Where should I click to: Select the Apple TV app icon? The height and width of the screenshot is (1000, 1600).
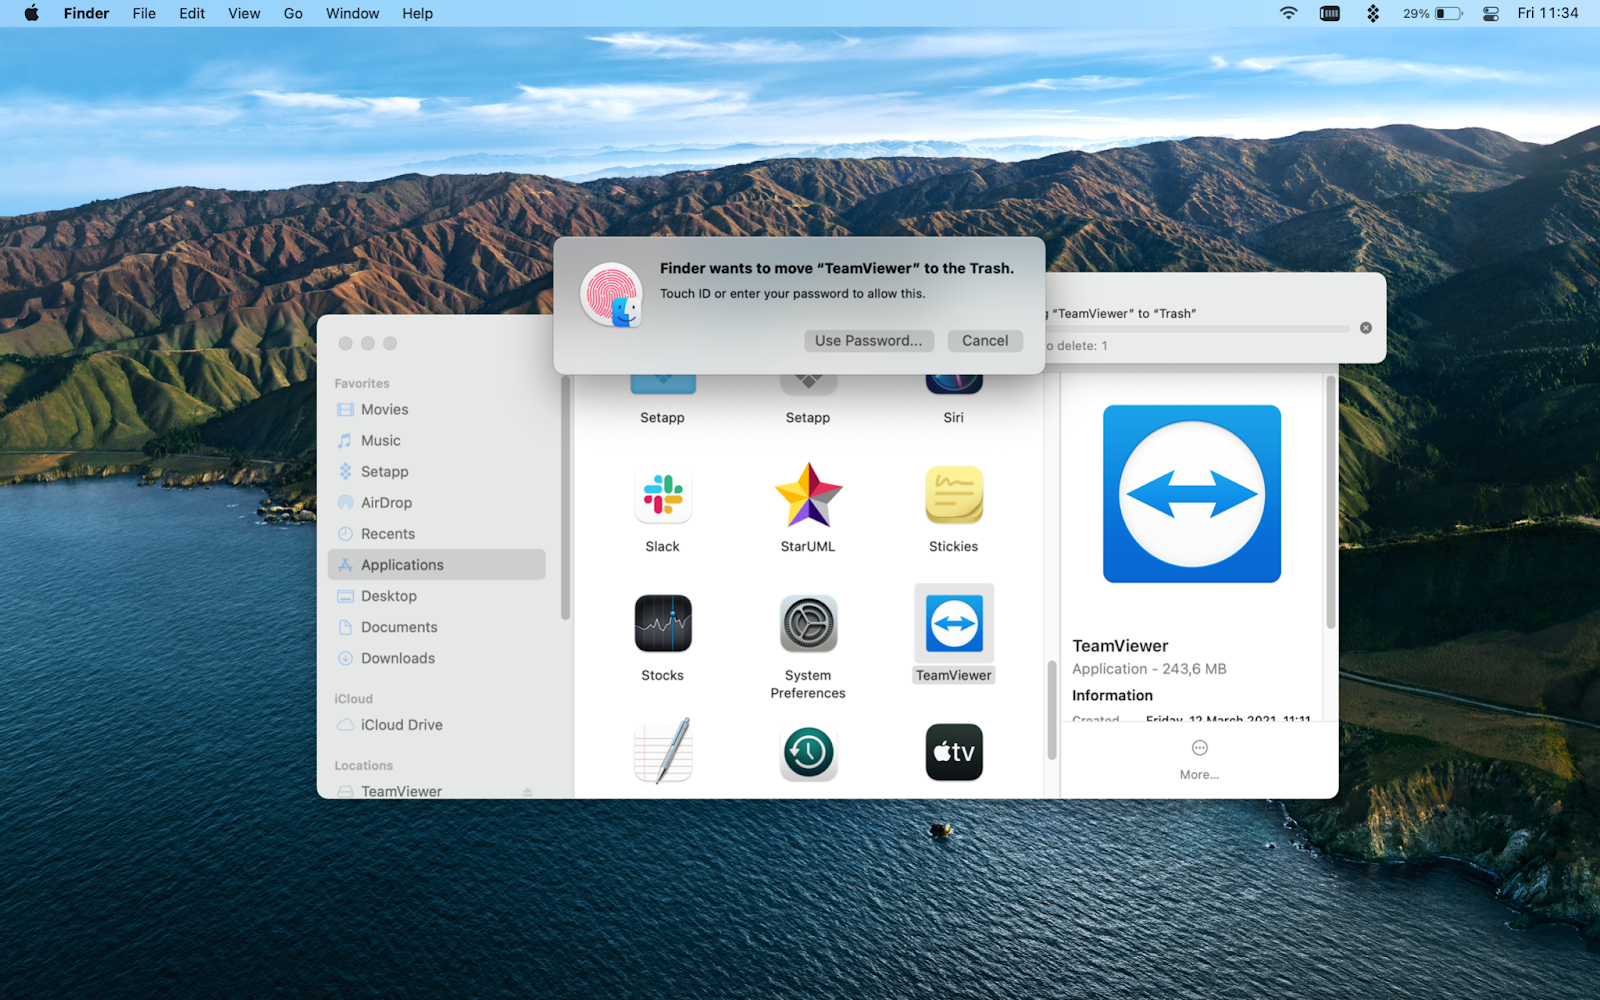[x=954, y=752]
